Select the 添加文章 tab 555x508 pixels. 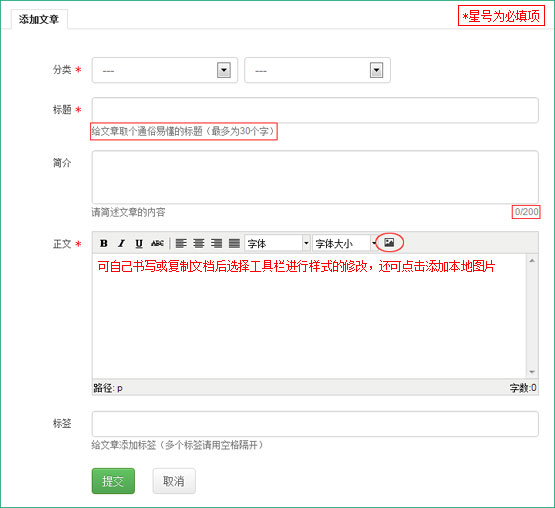click(39, 19)
